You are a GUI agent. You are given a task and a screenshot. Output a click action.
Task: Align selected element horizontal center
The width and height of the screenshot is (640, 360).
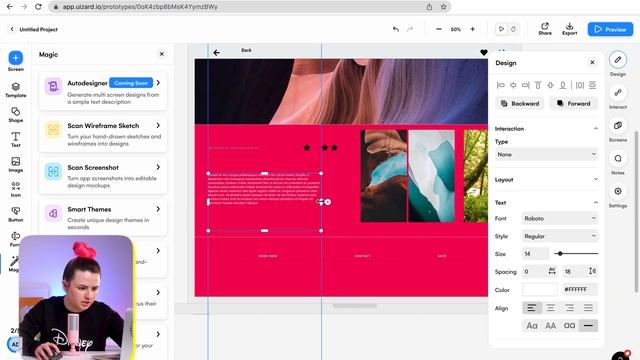tap(513, 85)
